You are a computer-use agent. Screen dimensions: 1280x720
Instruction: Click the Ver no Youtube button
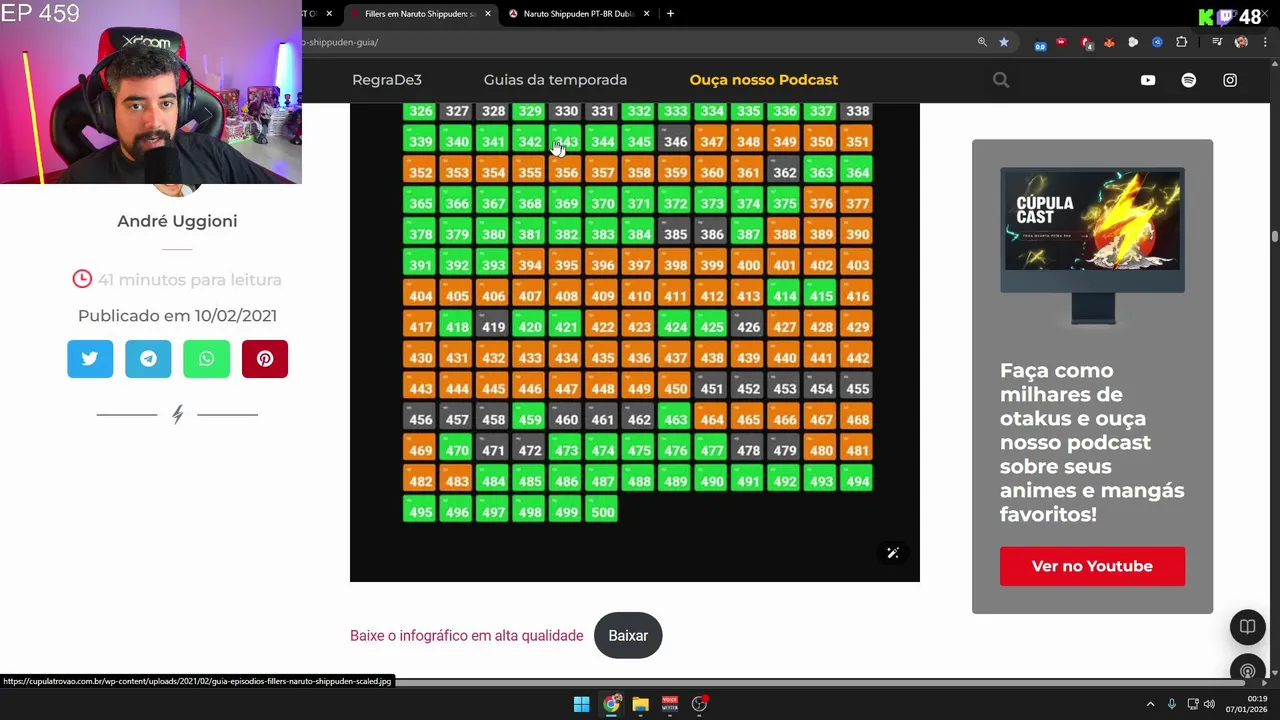pos(1092,566)
